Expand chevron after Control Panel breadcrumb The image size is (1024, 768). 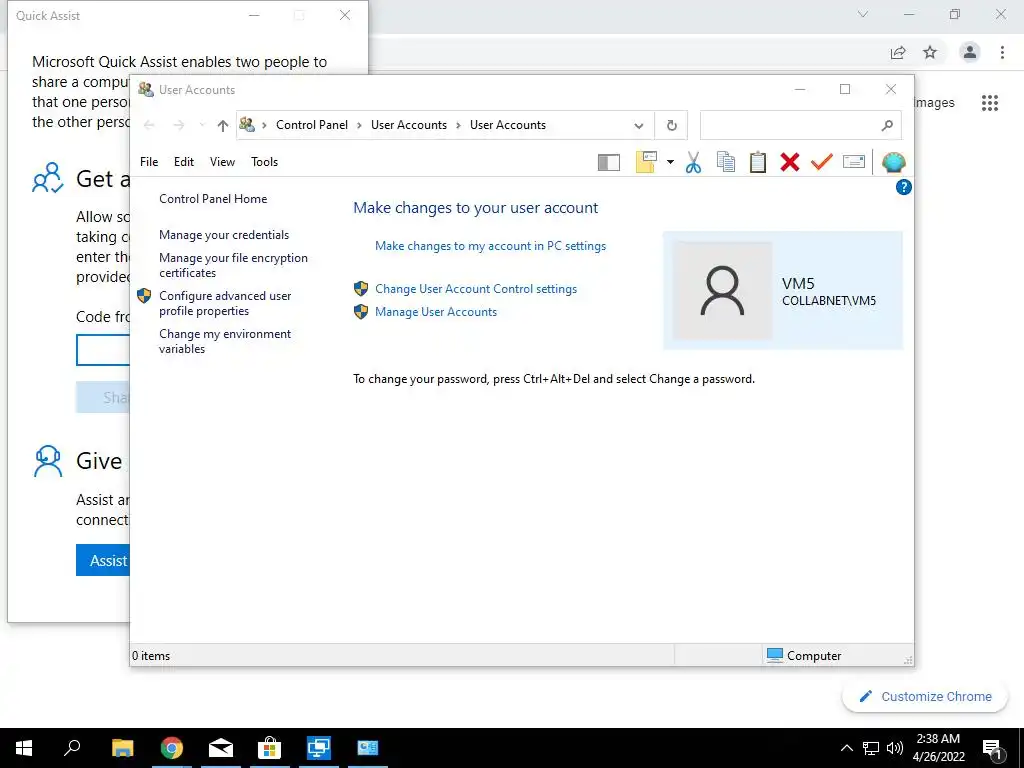(359, 125)
